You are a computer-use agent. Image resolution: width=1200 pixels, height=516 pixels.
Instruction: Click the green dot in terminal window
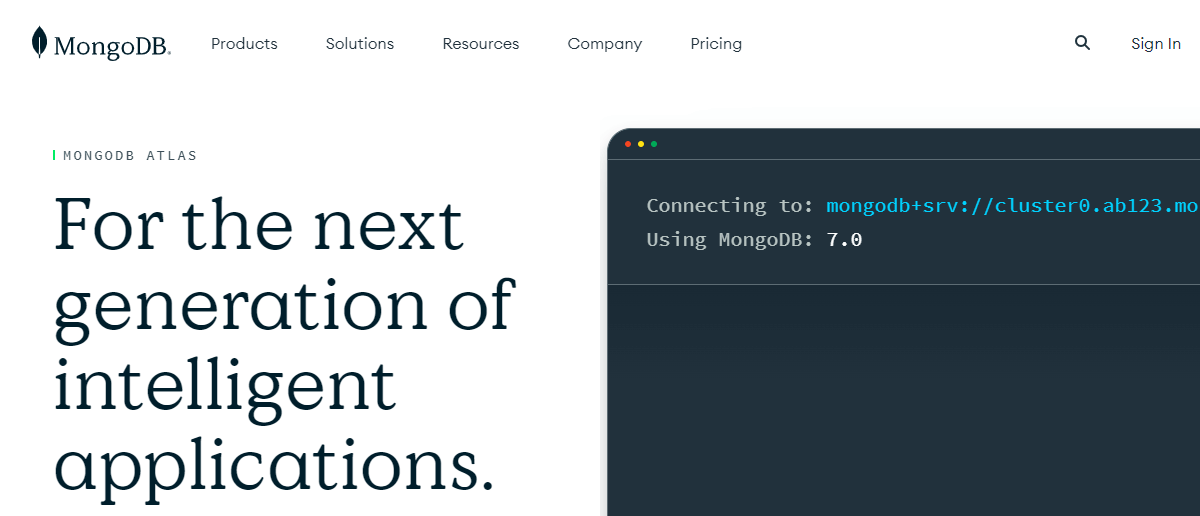654,144
